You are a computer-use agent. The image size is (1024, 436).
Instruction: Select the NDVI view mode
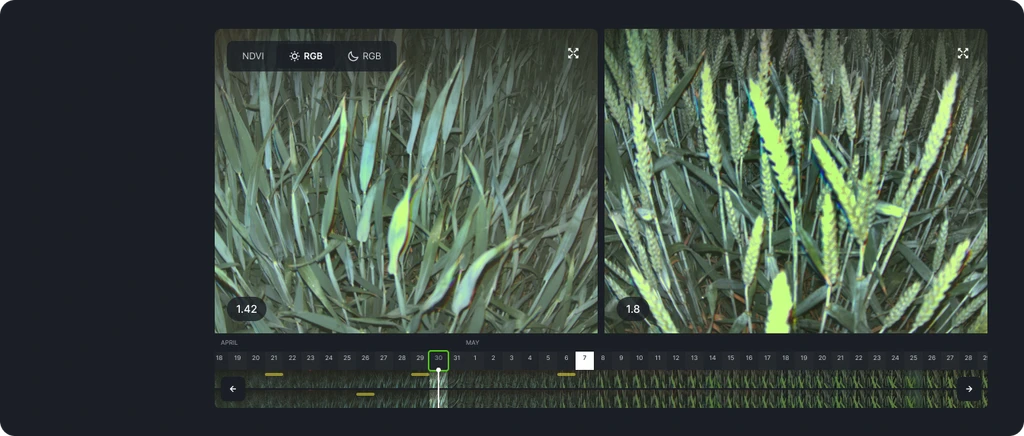click(253, 56)
